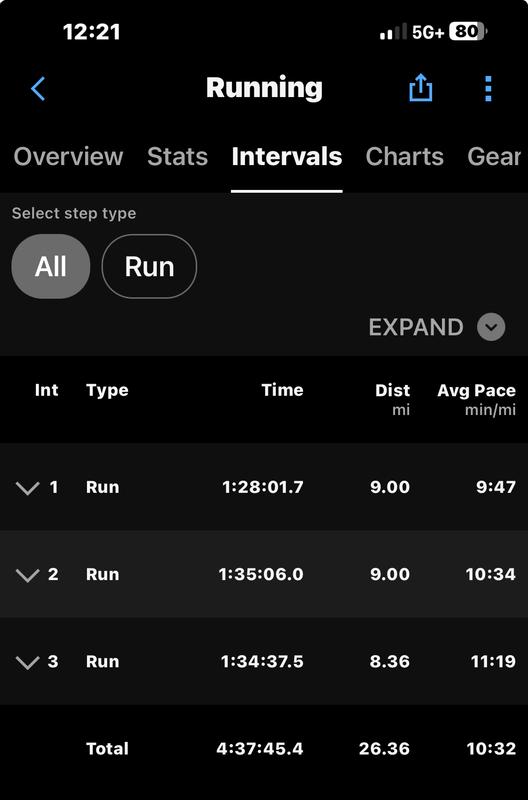The image size is (528, 800).
Task: Tap the EXPAND text button
Action: [416, 327]
